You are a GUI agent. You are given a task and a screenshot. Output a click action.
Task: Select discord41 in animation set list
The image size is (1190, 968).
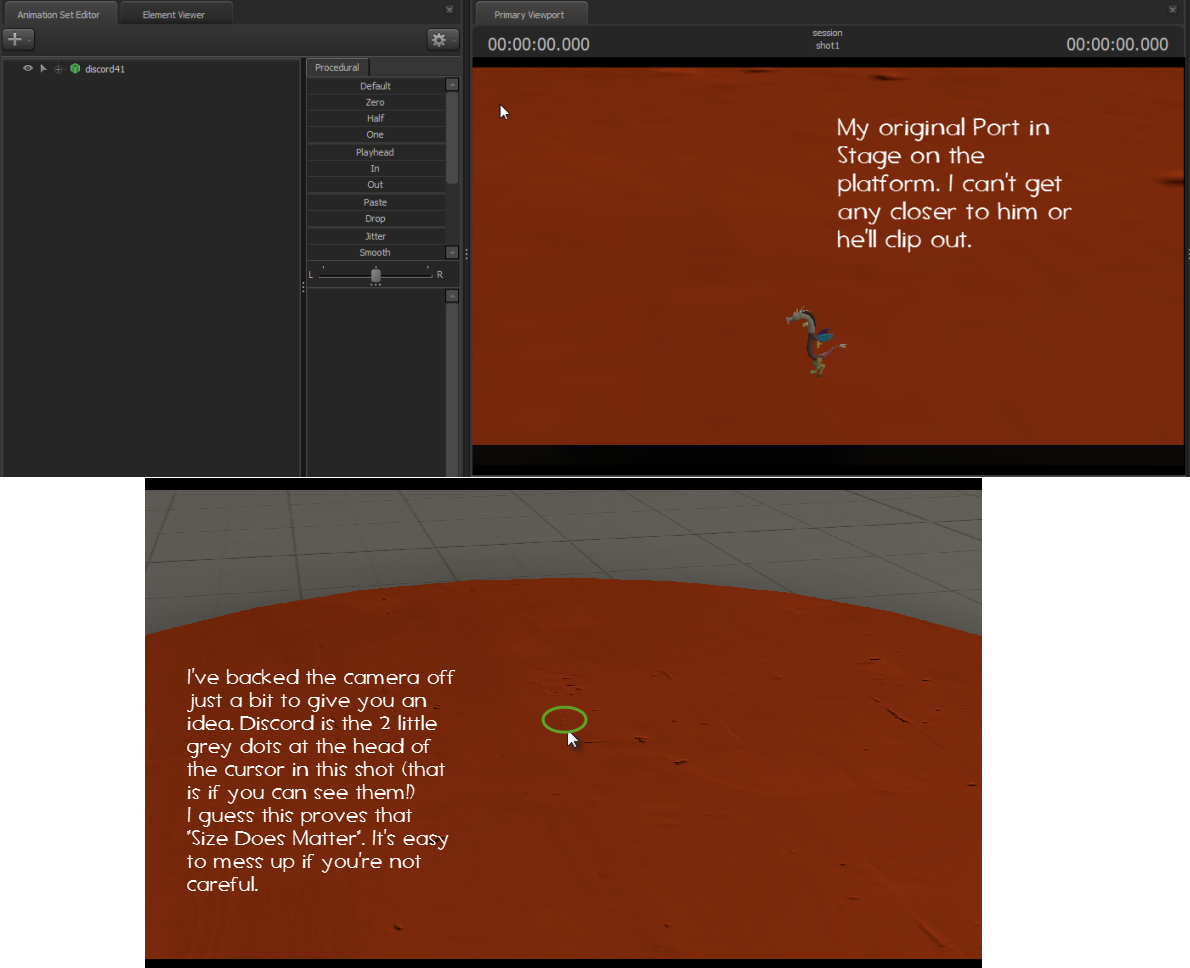coord(105,69)
